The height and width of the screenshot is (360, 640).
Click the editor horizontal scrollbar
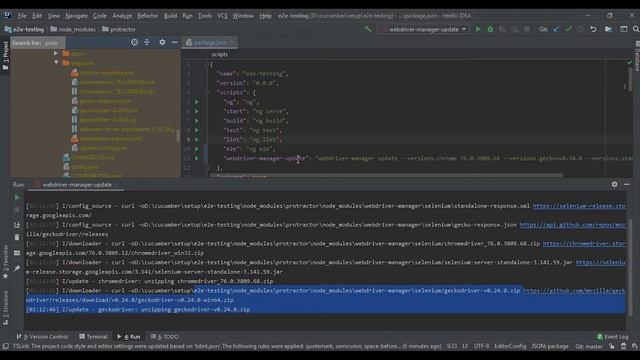click(386, 176)
